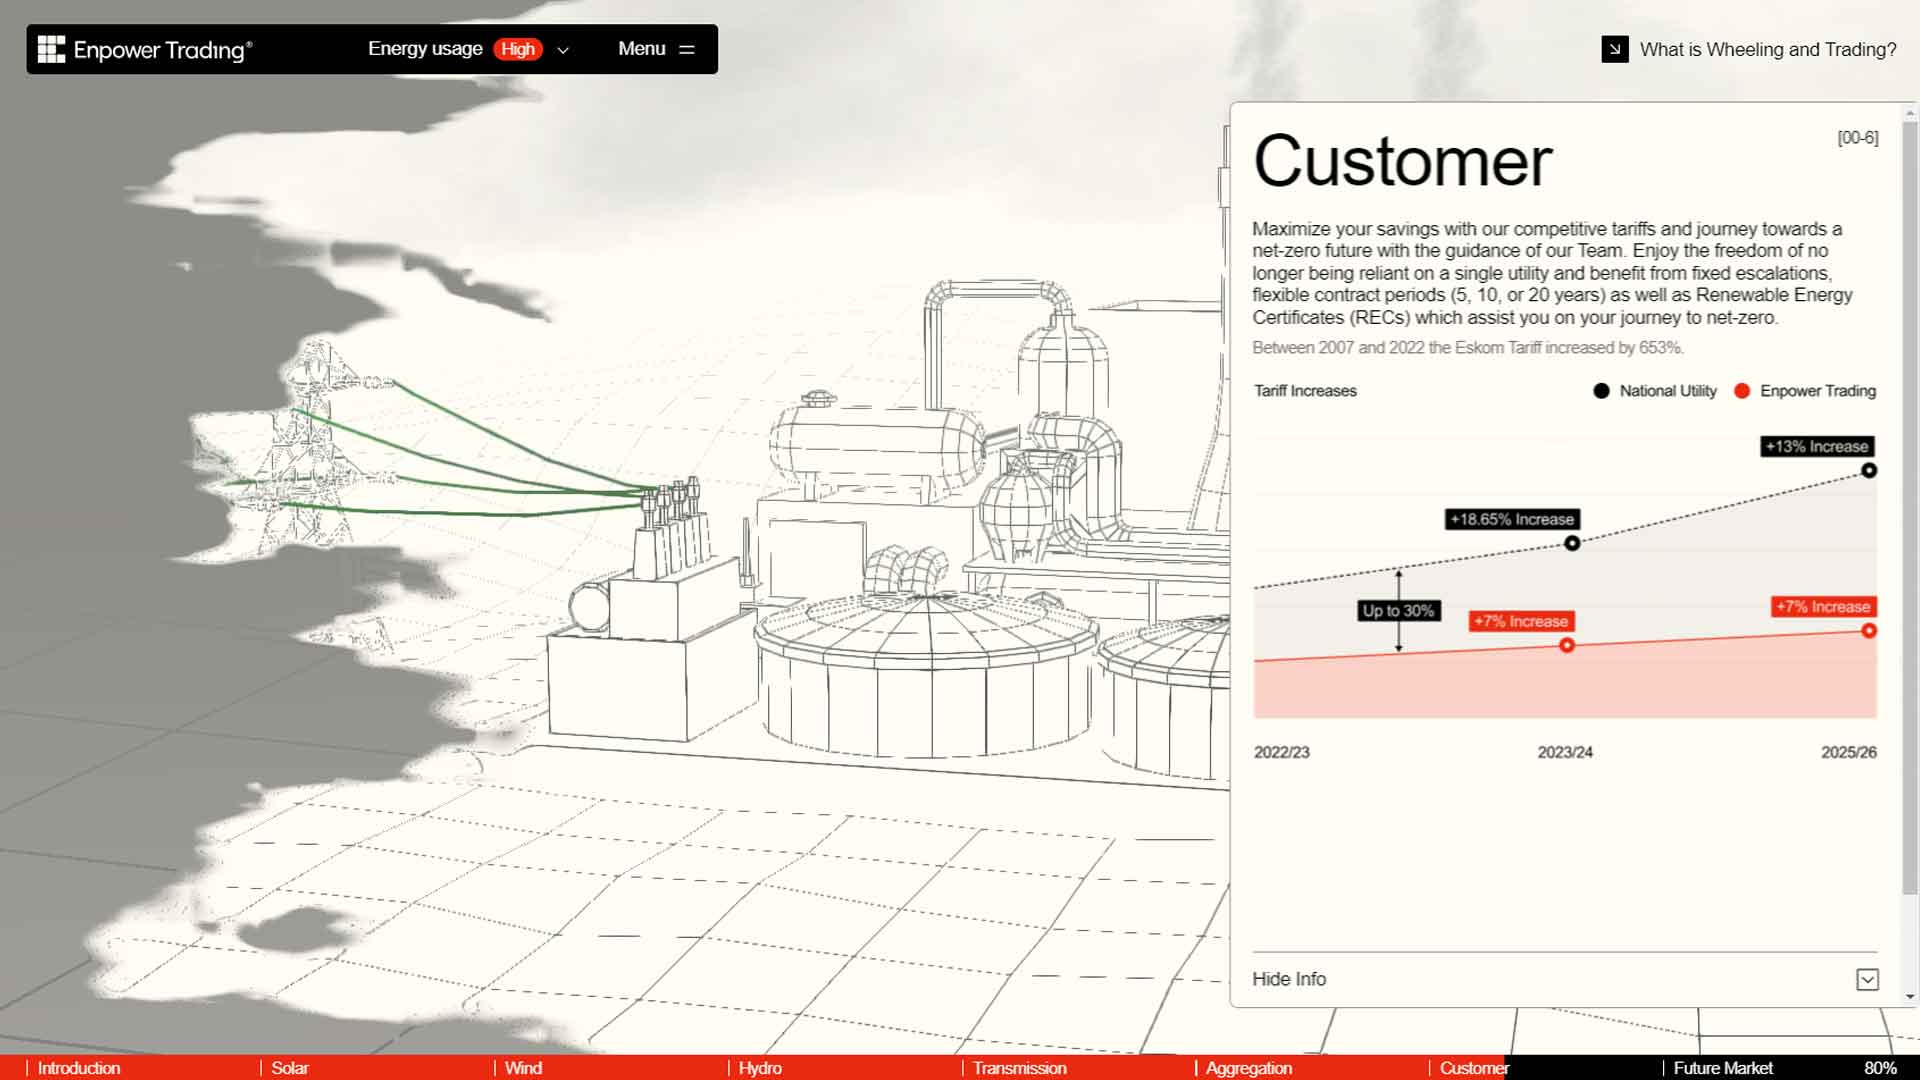Select the National Utility 2023/24 data point

tap(1572, 543)
